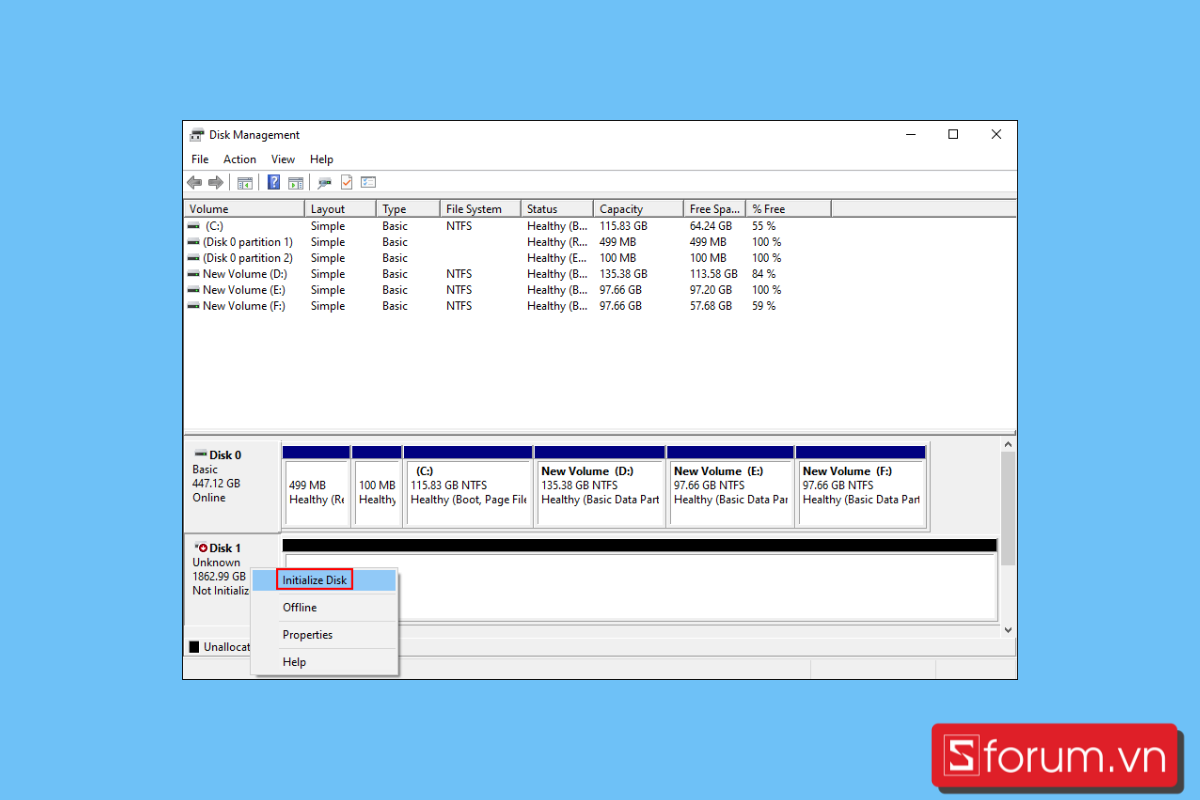The height and width of the screenshot is (800, 1200).
Task: Select Offline in the context menu
Action: click(325, 608)
